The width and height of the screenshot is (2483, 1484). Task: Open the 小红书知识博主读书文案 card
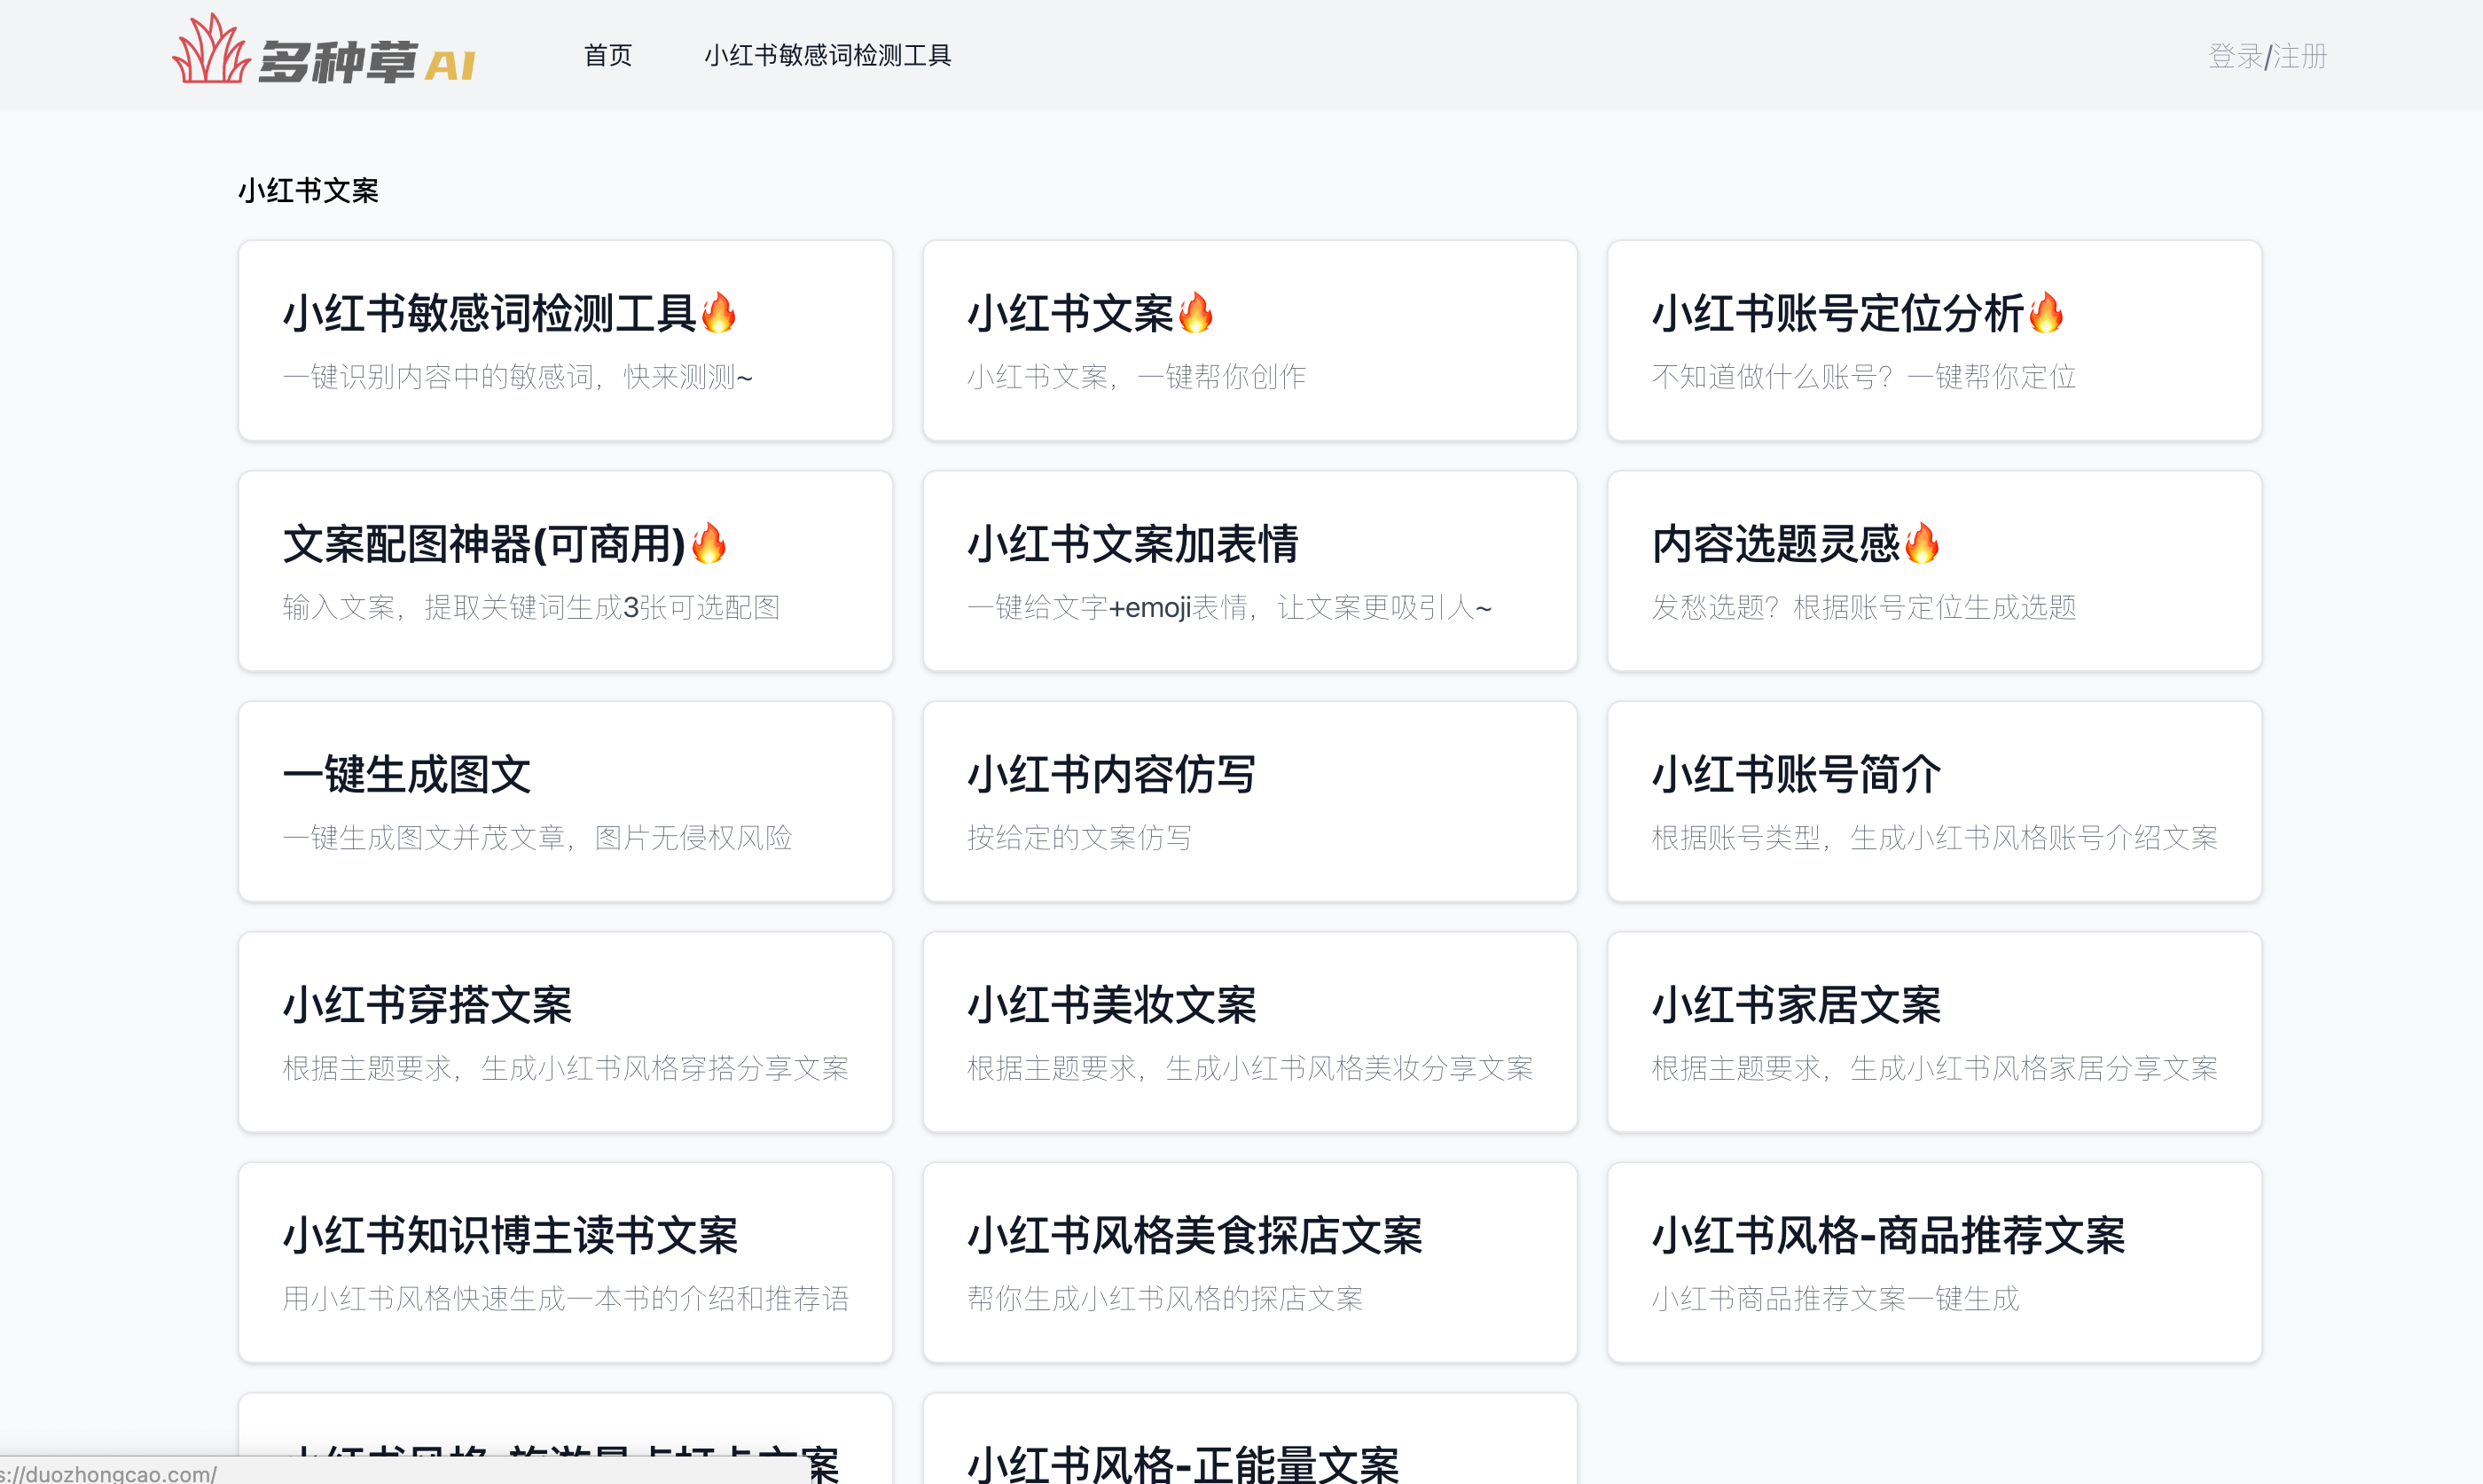(x=565, y=1262)
